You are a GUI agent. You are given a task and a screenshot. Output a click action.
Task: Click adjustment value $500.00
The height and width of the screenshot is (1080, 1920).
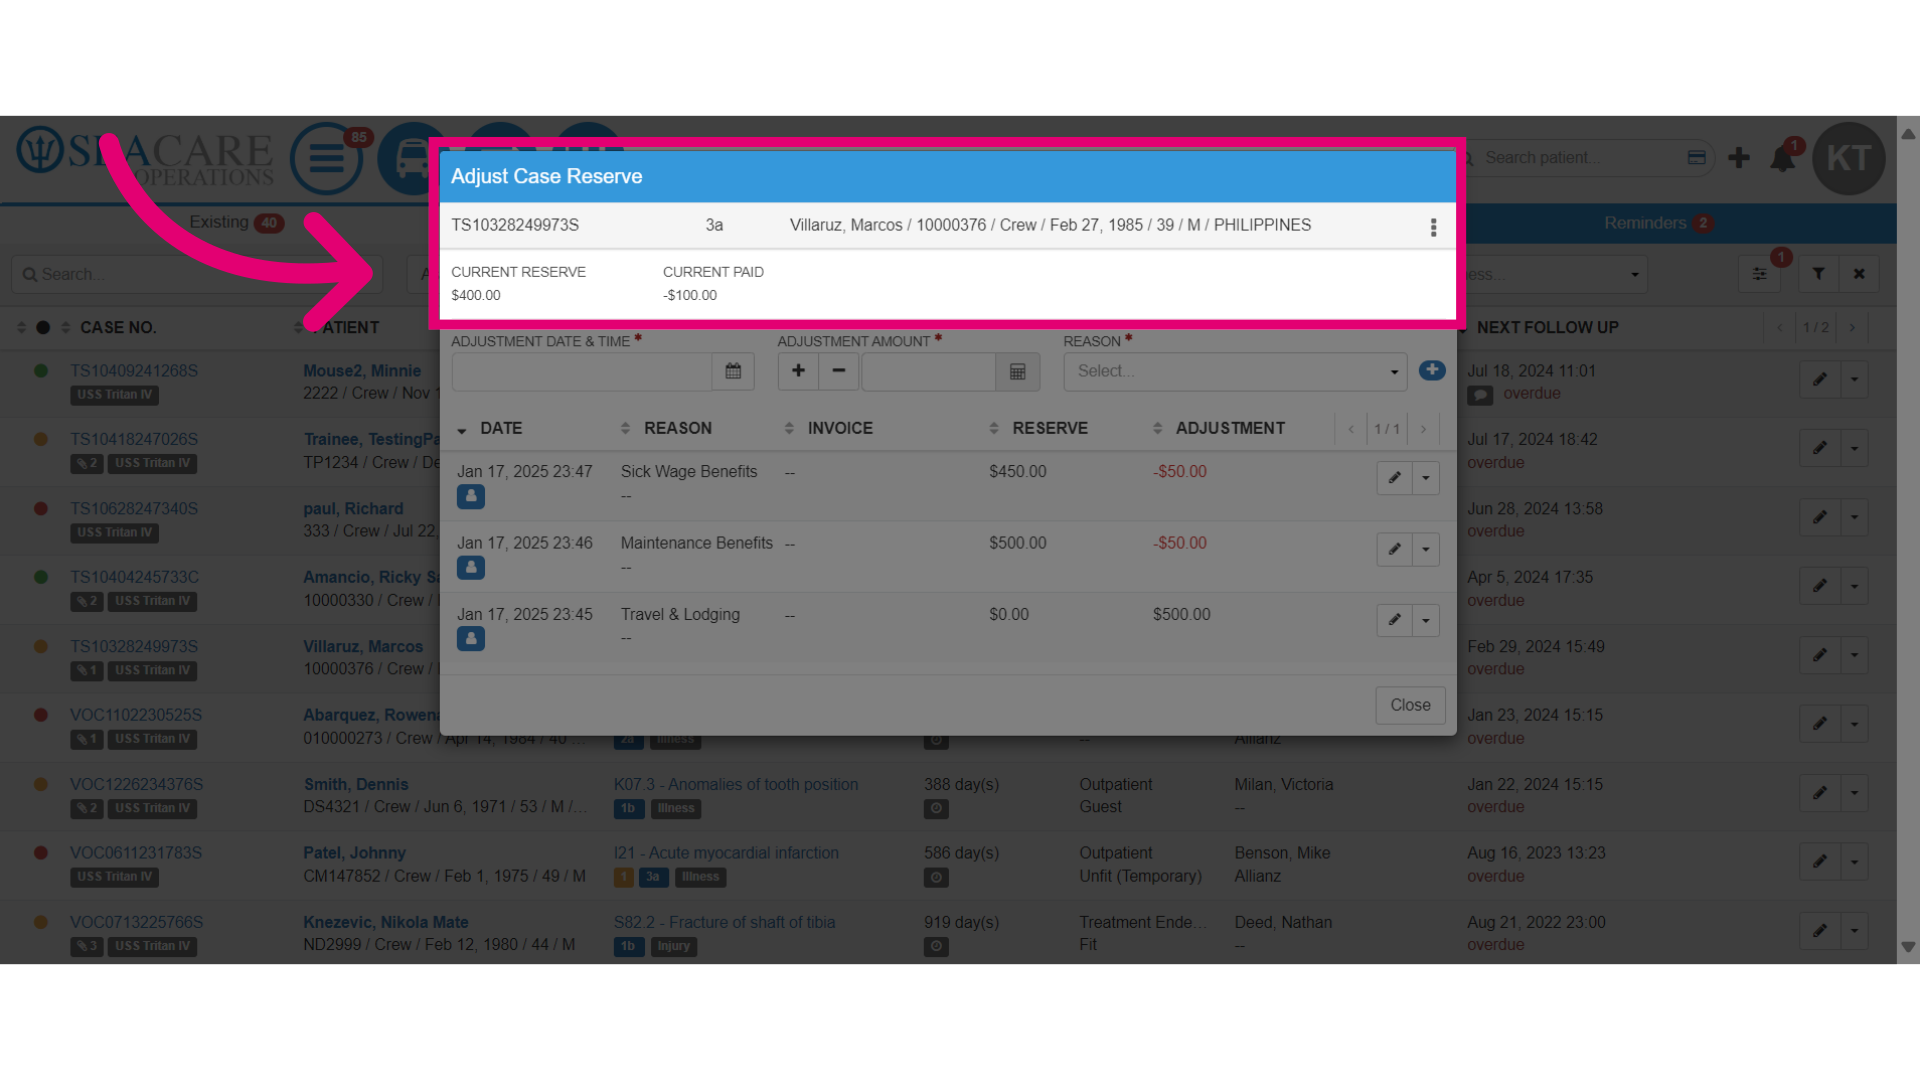tap(1182, 614)
